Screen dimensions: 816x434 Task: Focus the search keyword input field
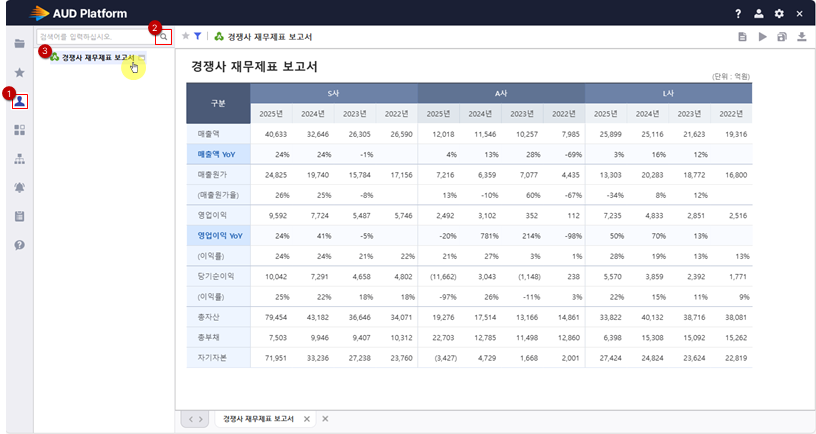(95, 36)
